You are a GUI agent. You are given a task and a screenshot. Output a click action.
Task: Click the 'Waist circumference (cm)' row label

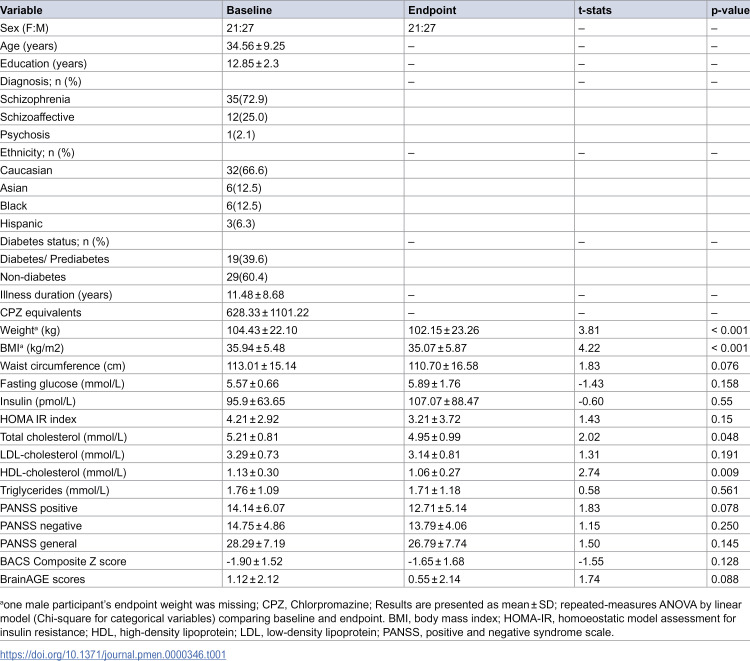click(63, 366)
